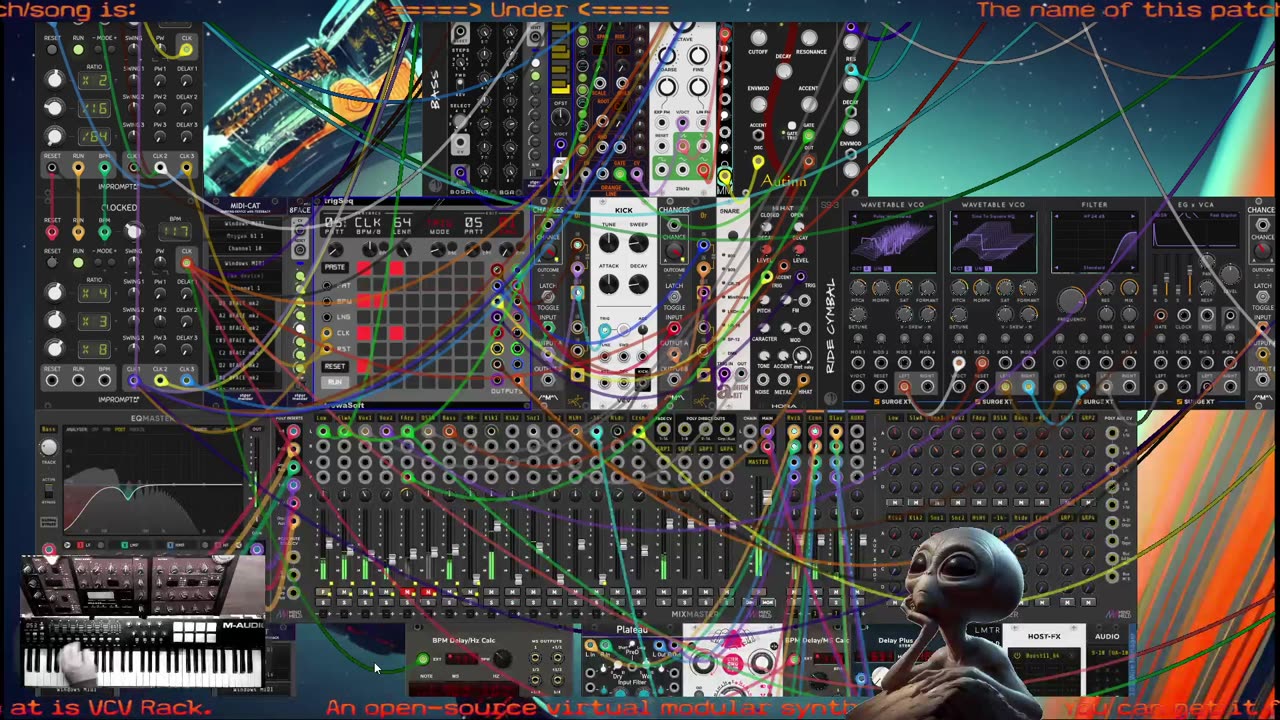This screenshot has height=720, width=1280.
Task: Click the DRIVE knob on the Surge Filter
Action: [x=1106, y=314]
